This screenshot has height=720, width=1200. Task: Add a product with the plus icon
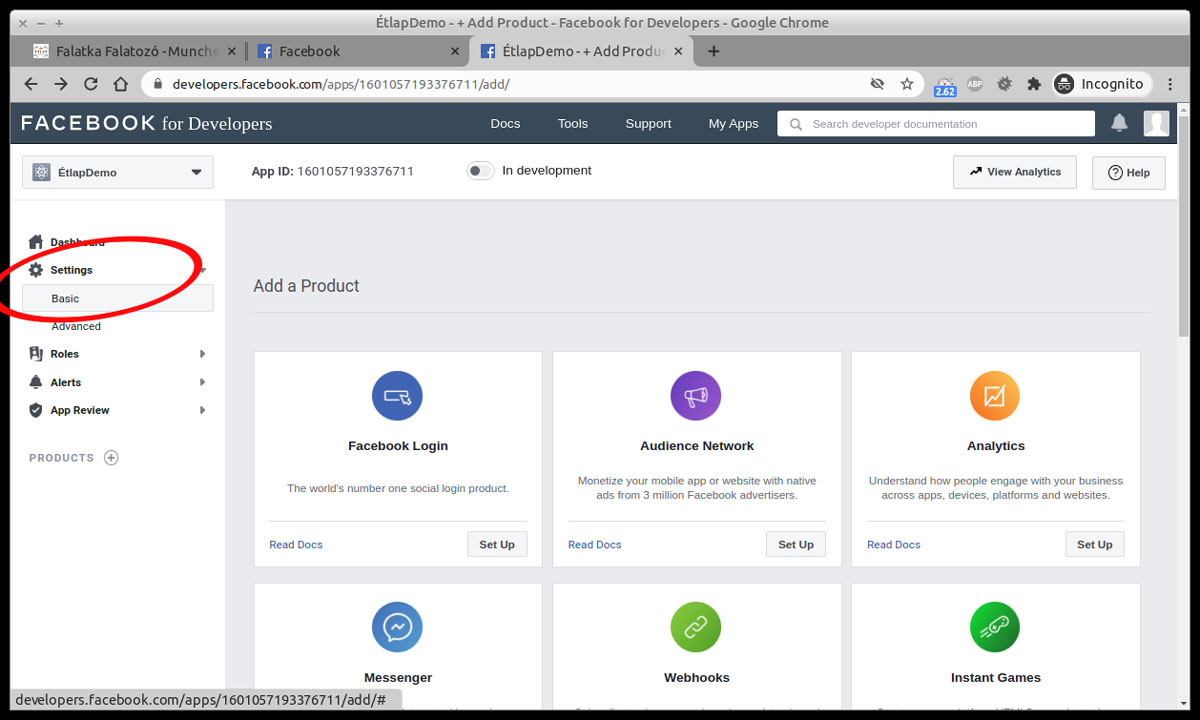111,458
